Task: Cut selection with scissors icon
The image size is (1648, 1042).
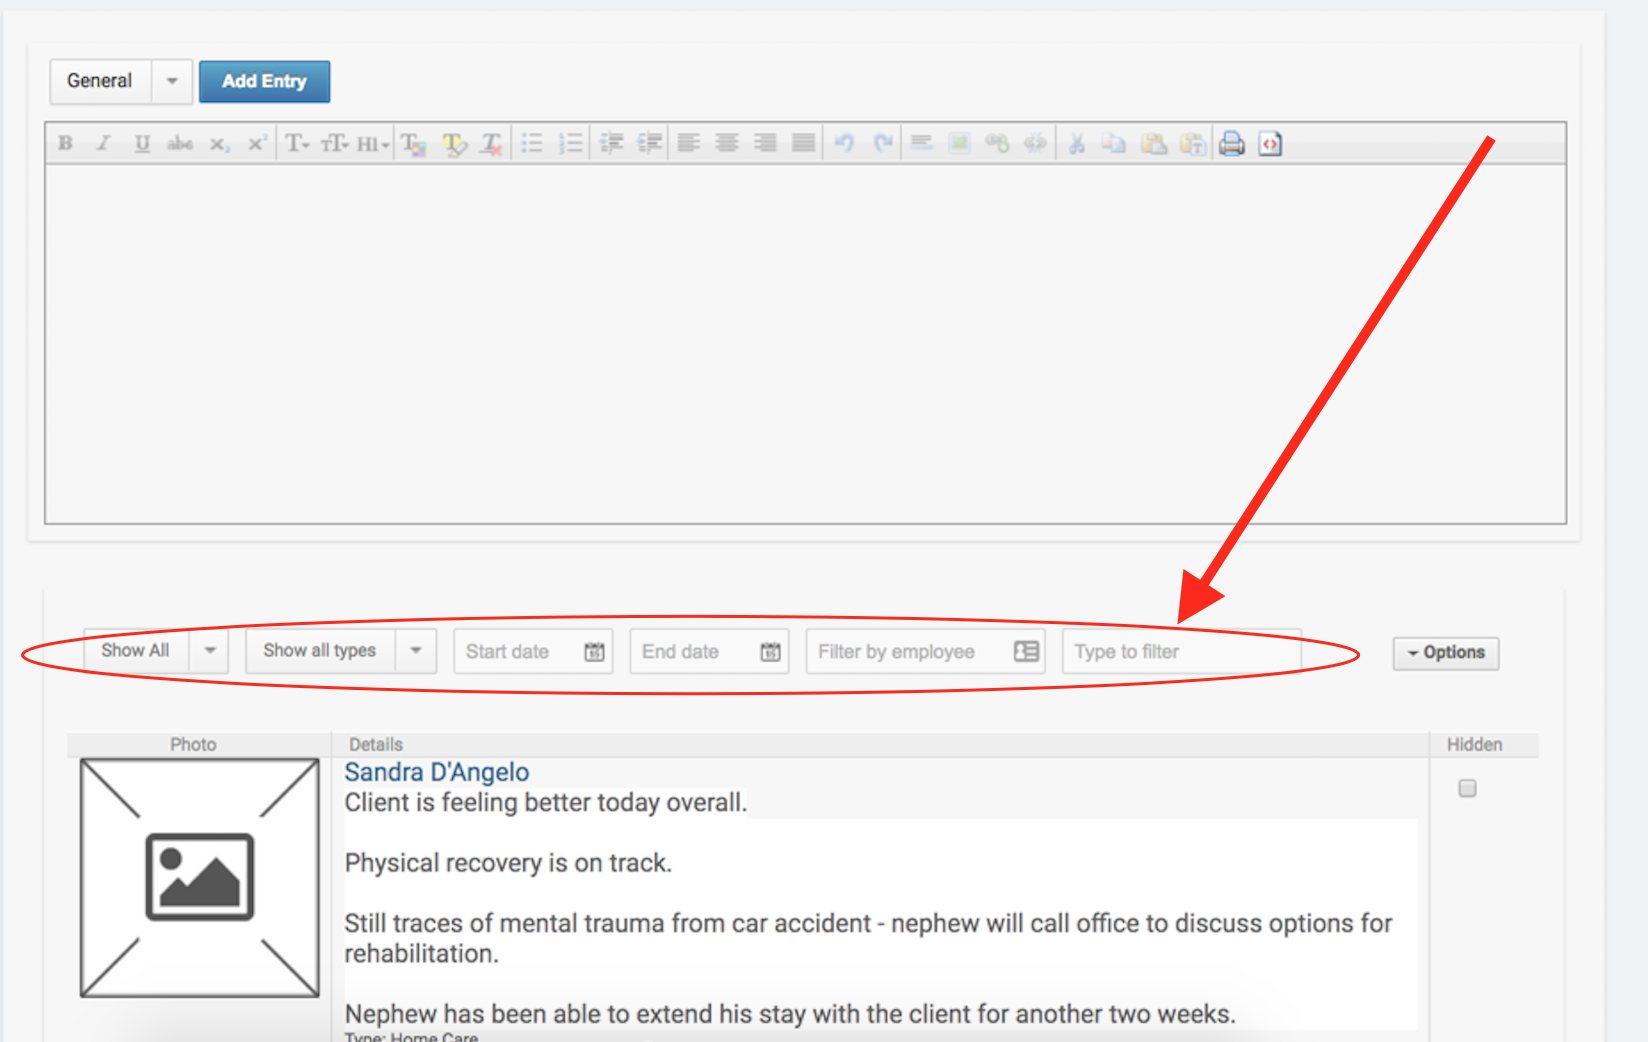Action: click(x=1077, y=143)
